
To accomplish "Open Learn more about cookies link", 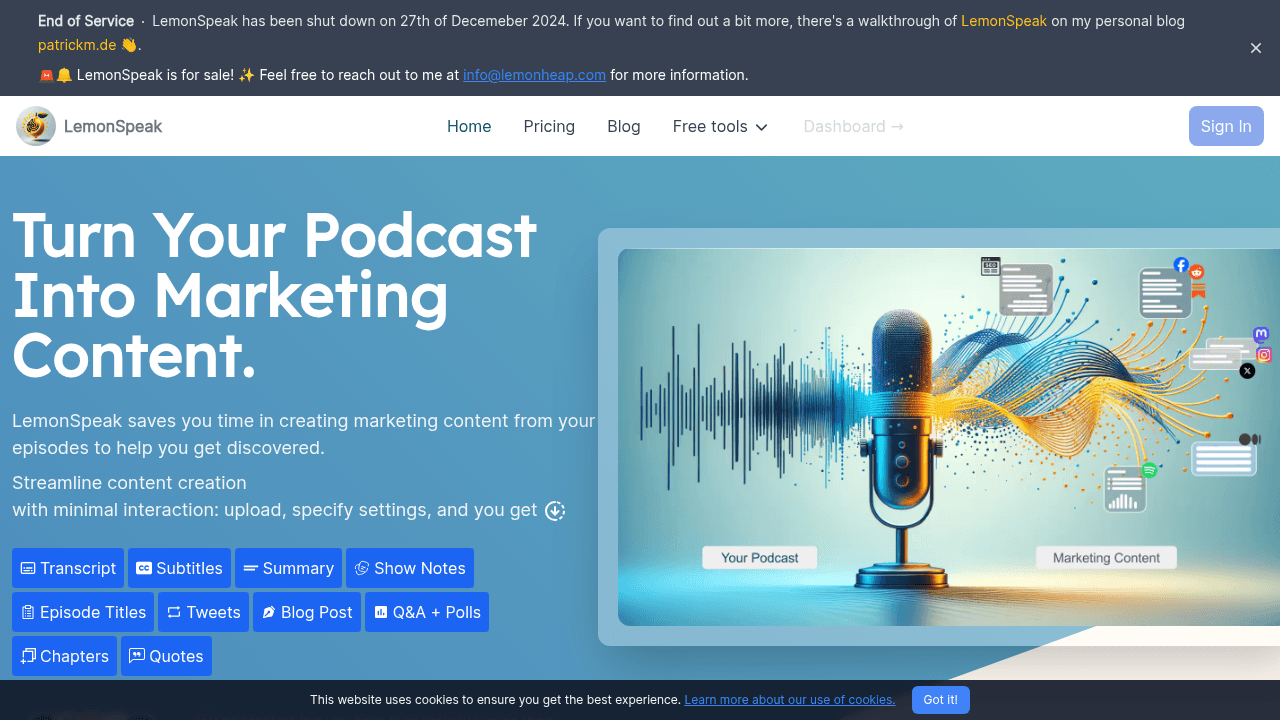I will [x=789, y=700].
